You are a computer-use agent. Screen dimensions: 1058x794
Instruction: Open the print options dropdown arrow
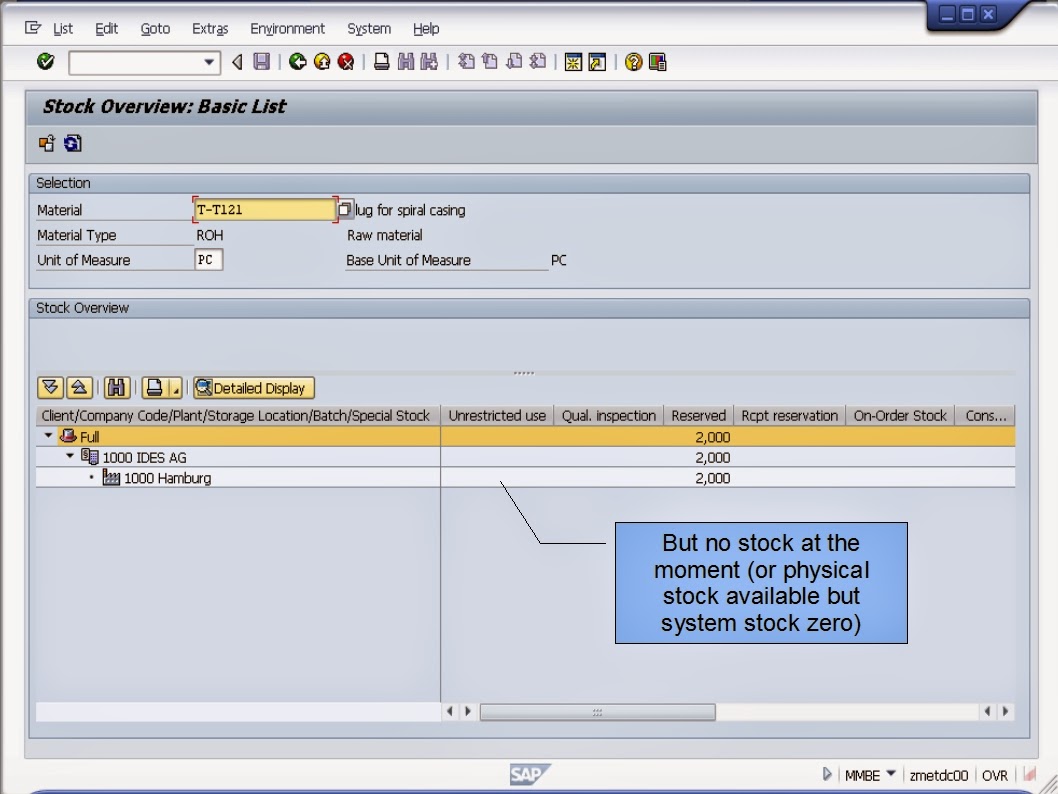[175, 388]
